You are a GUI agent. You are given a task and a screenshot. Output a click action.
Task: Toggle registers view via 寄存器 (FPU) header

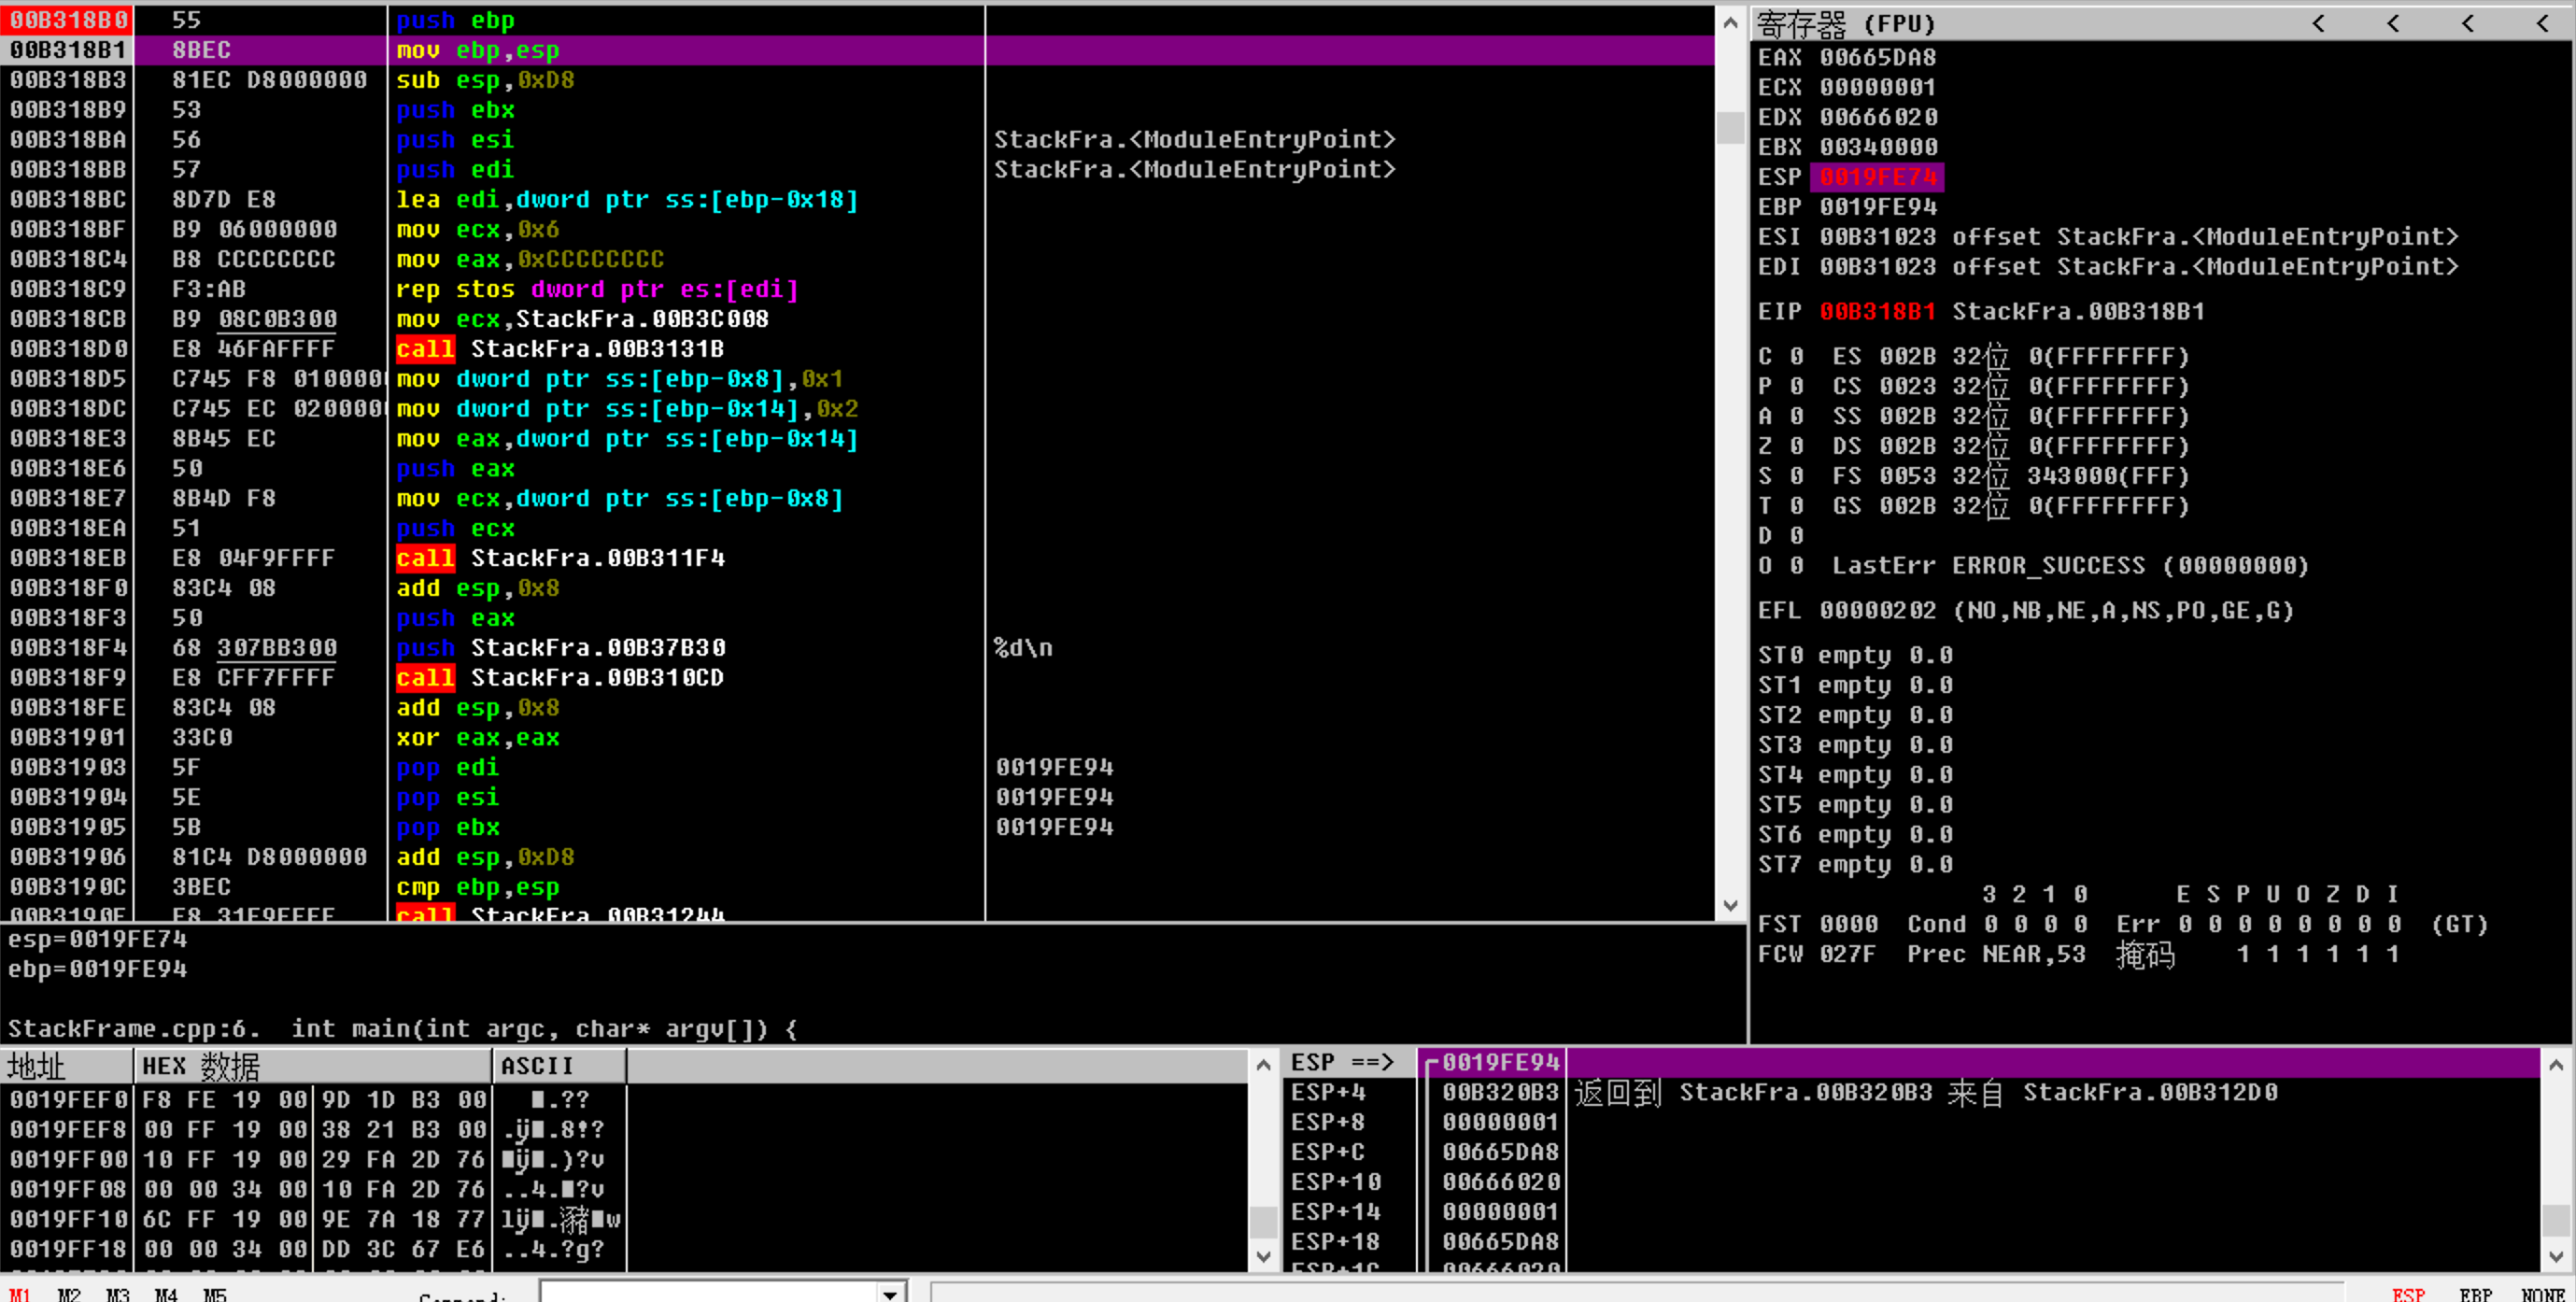click(x=1846, y=23)
